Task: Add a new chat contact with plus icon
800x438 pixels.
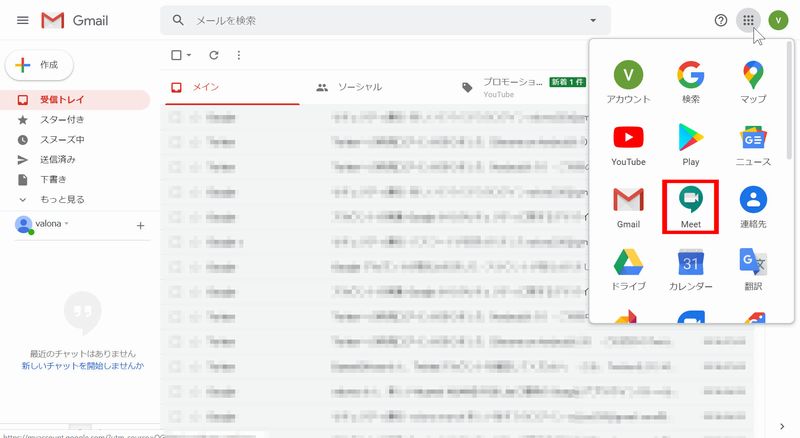Action: (x=140, y=226)
